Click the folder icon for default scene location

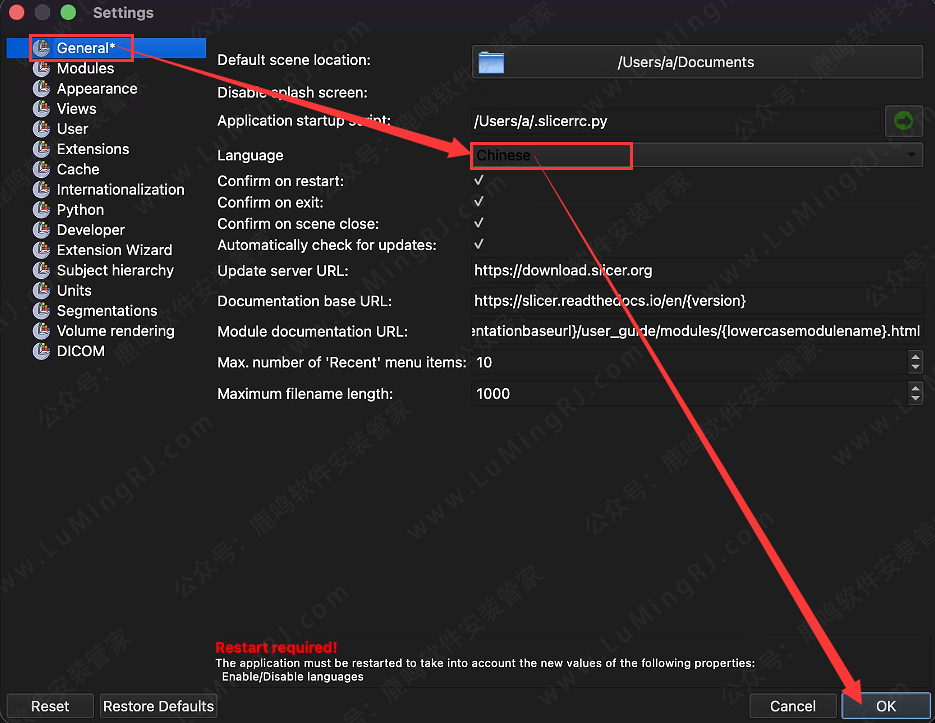click(x=491, y=62)
